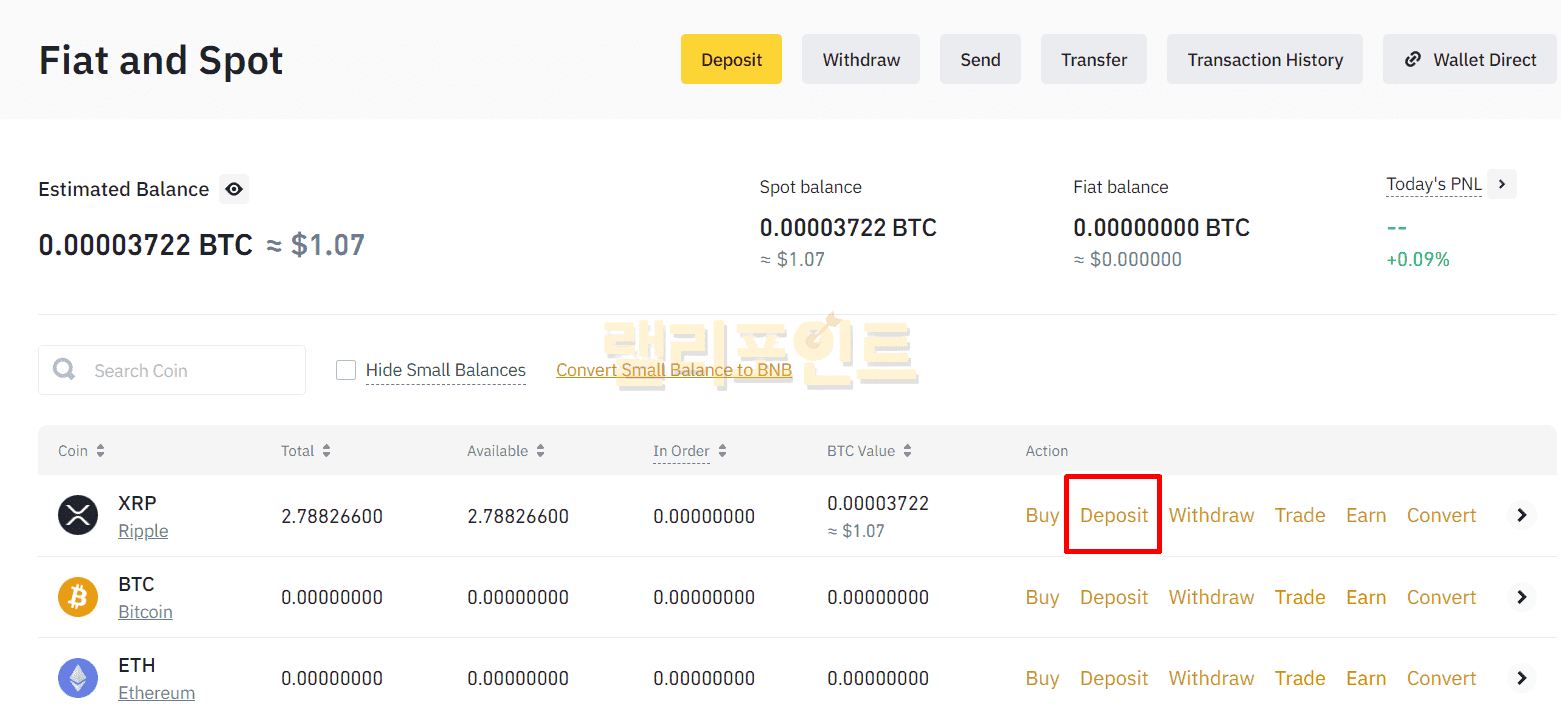Image resolution: width=1561 pixels, height=710 pixels.
Task: Click the search magnifier icon
Action: pos(64,370)
